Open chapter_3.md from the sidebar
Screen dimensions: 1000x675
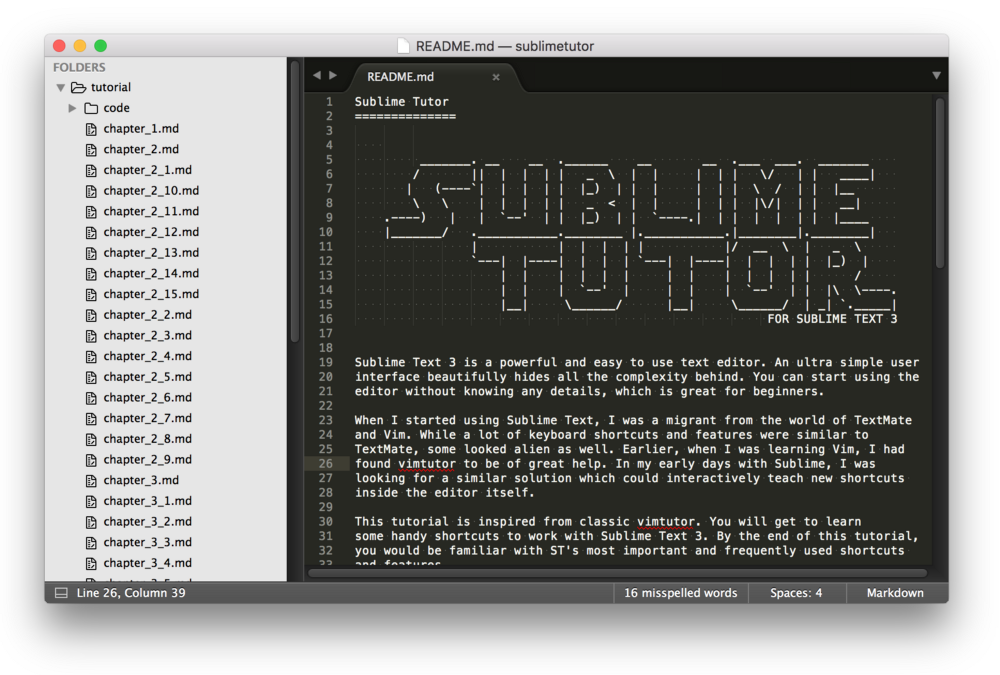click(x=141, y=480)
